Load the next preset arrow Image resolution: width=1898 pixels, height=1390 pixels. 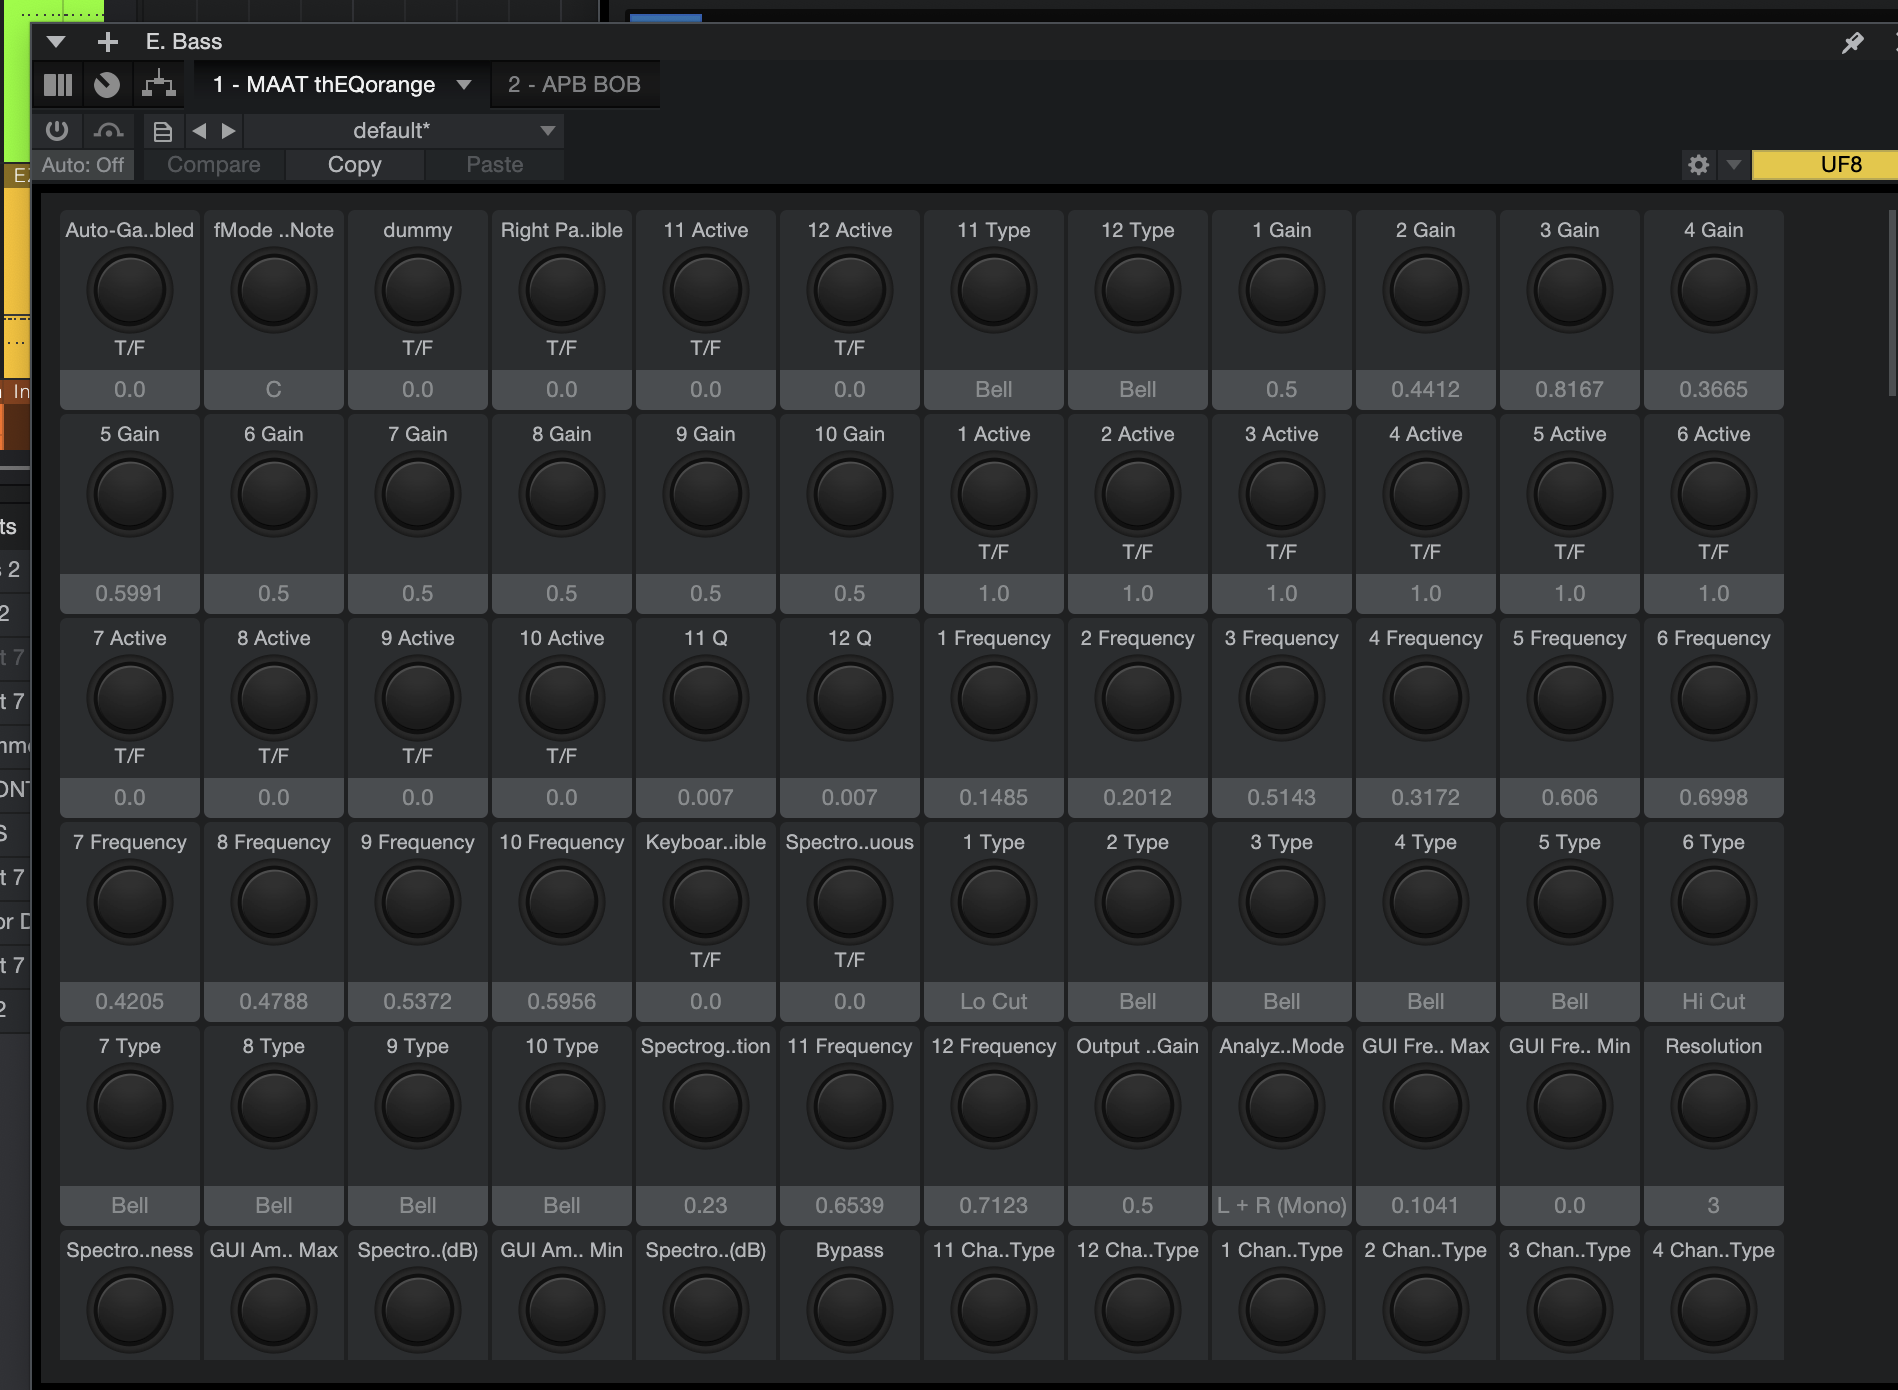(x=229, y=131)
